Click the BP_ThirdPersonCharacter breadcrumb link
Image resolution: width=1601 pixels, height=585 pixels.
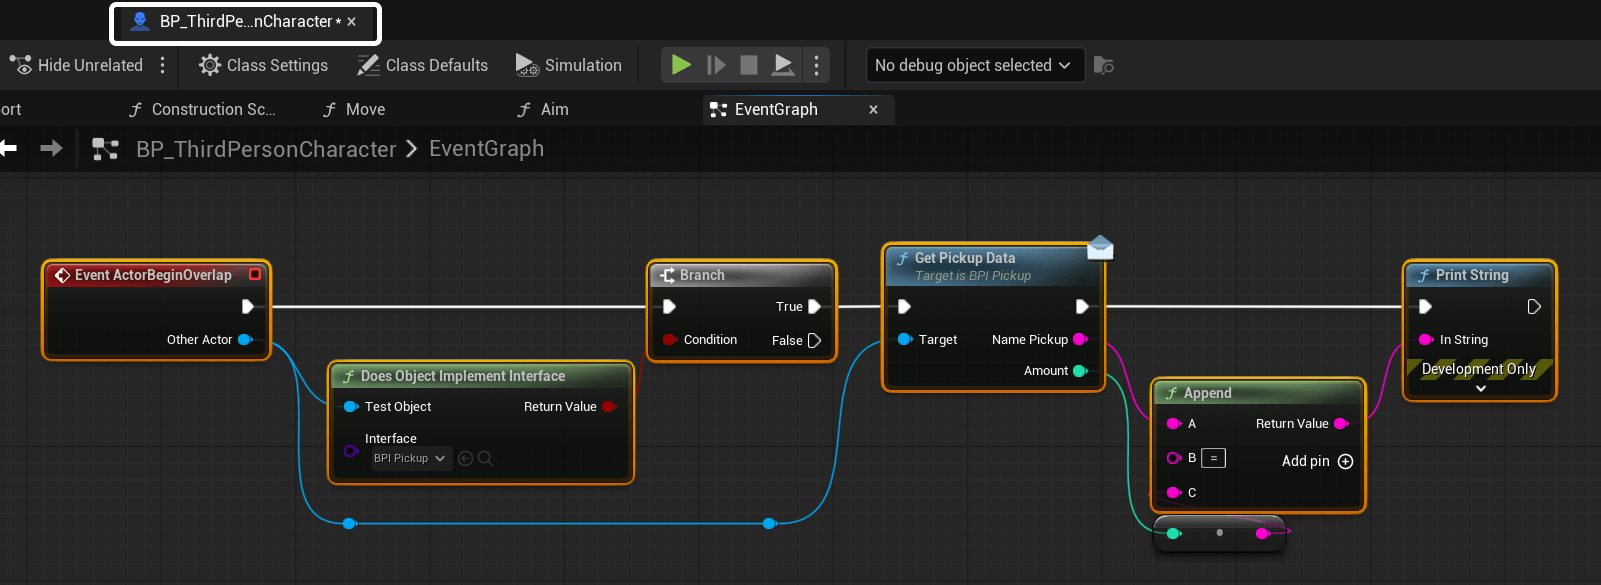pos(266,149)
